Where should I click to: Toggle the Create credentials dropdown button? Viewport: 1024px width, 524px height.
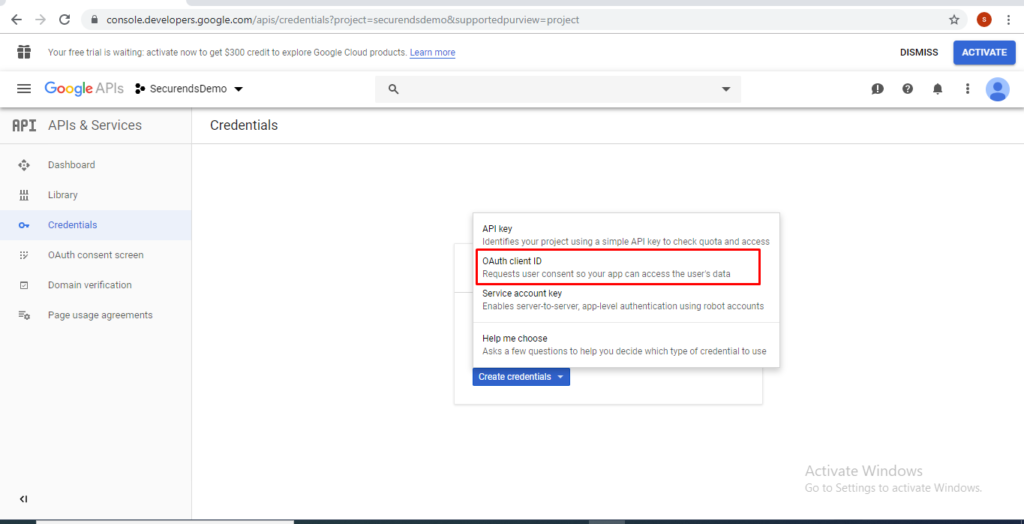coord(521,377)
